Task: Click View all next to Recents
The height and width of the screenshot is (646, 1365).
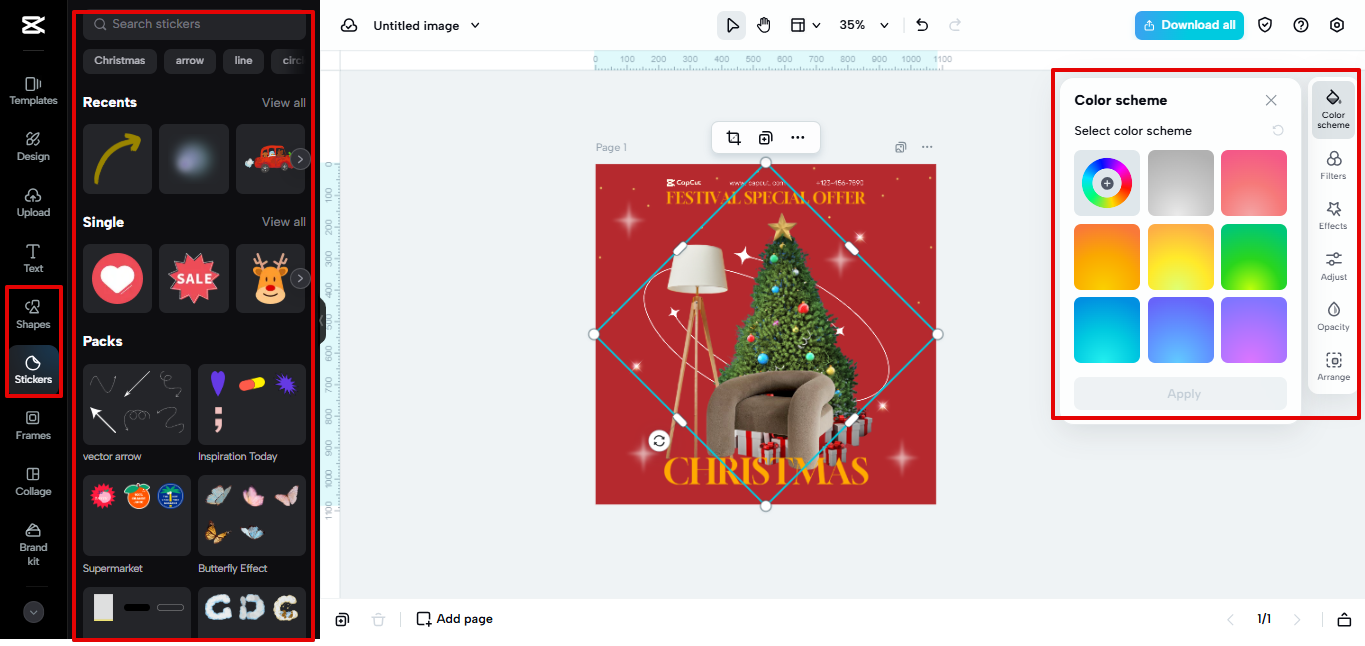Action: 284,103
